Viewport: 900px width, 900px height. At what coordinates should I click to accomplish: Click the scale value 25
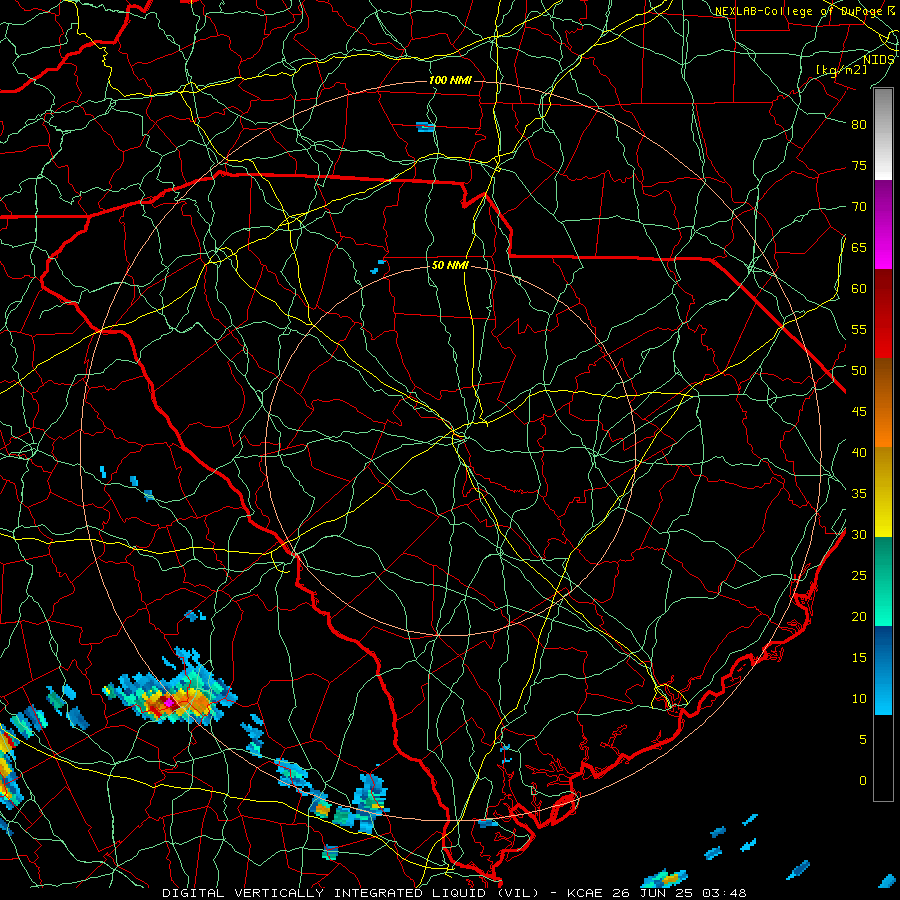[859, 576]
